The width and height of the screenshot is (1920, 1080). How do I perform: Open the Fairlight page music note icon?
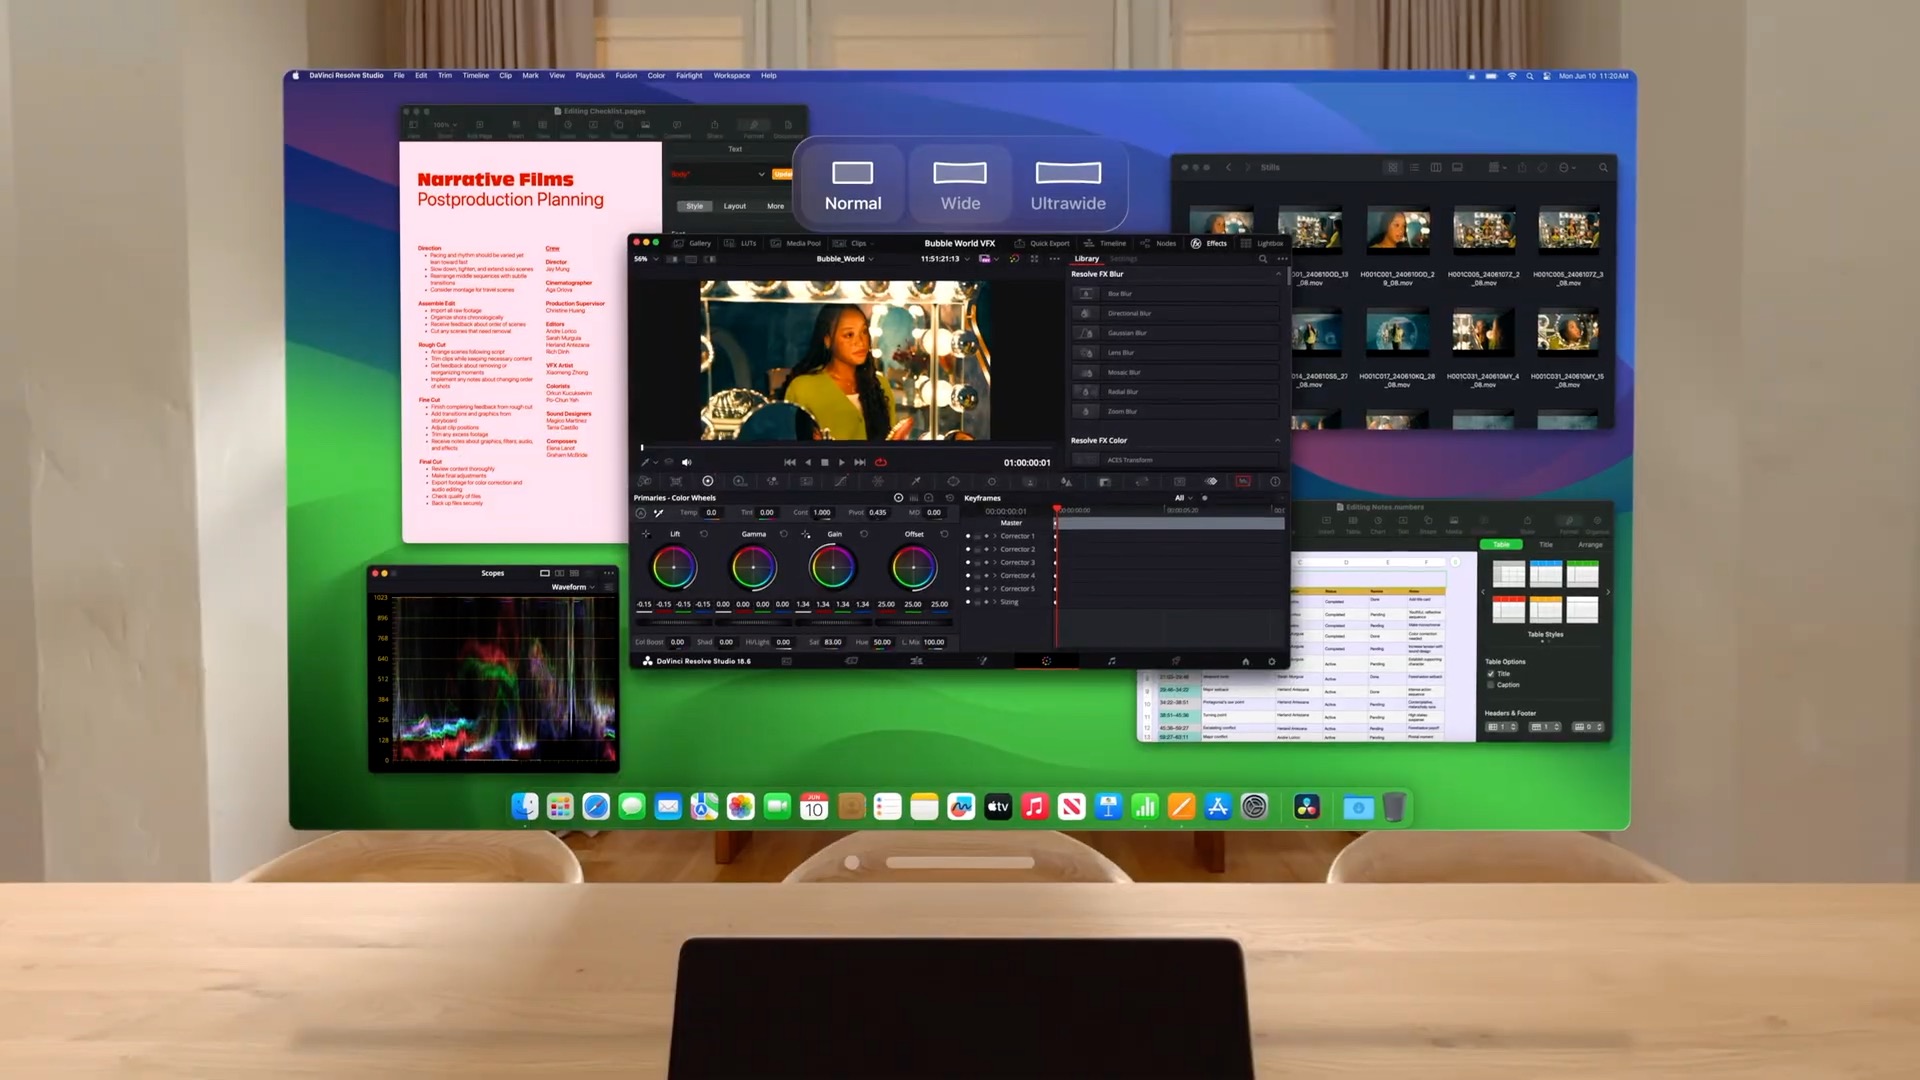point(1111,661)
